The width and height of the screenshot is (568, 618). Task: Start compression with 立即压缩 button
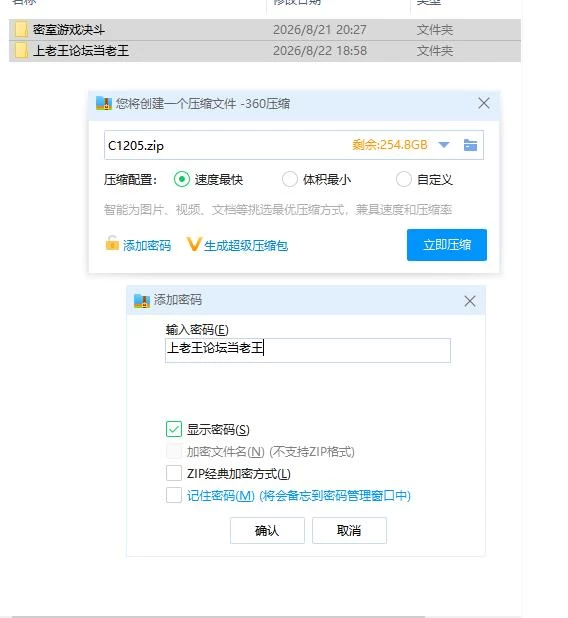447,245
